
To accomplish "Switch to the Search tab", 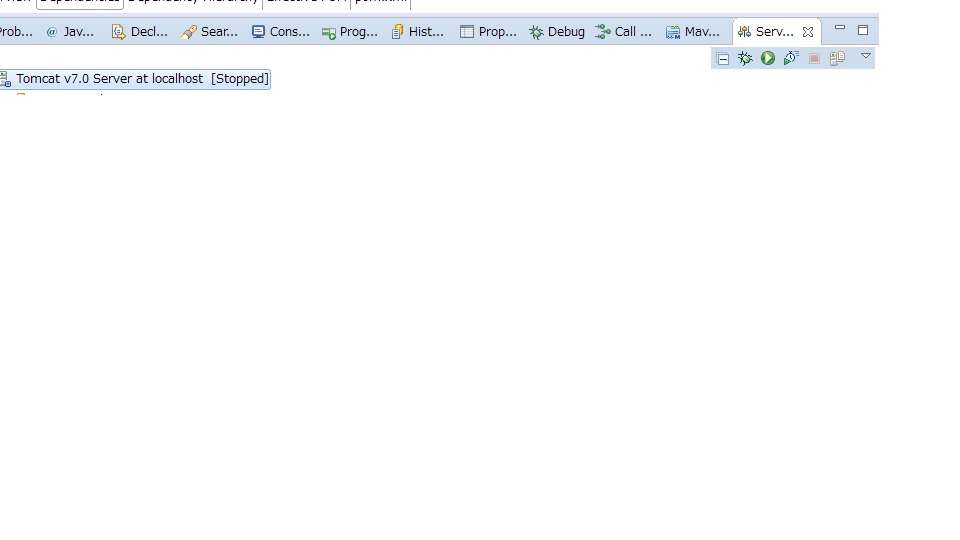I will (x=209, y=32).
